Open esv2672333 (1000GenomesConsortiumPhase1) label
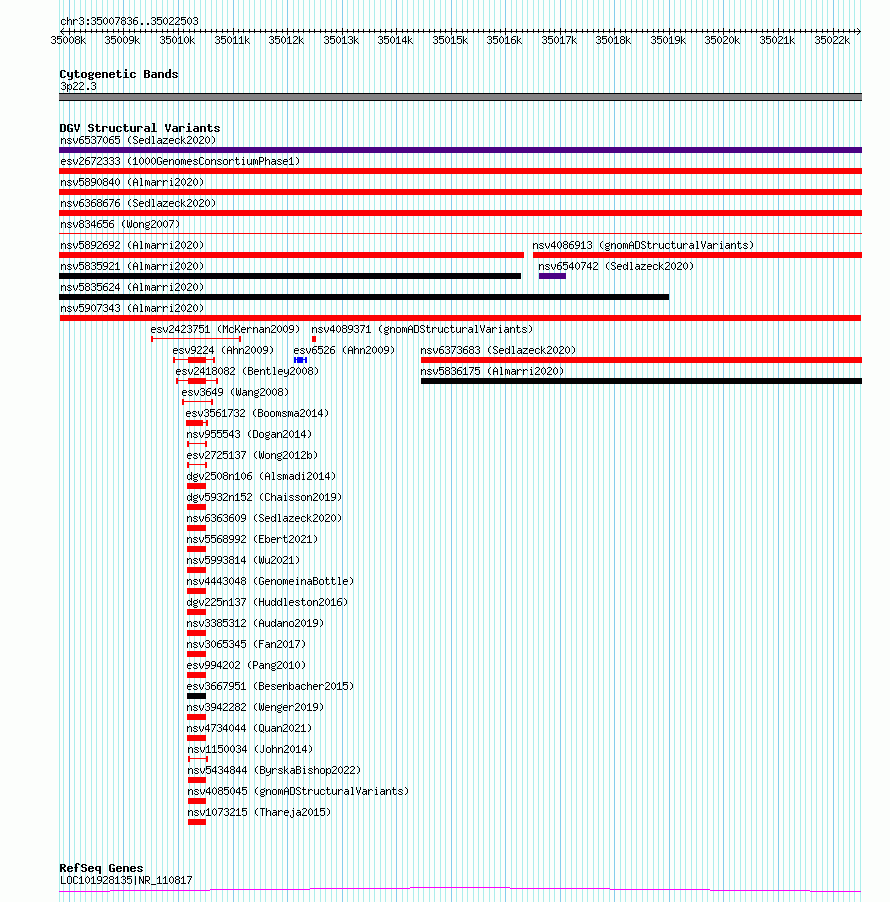 [x=180, y=162]
